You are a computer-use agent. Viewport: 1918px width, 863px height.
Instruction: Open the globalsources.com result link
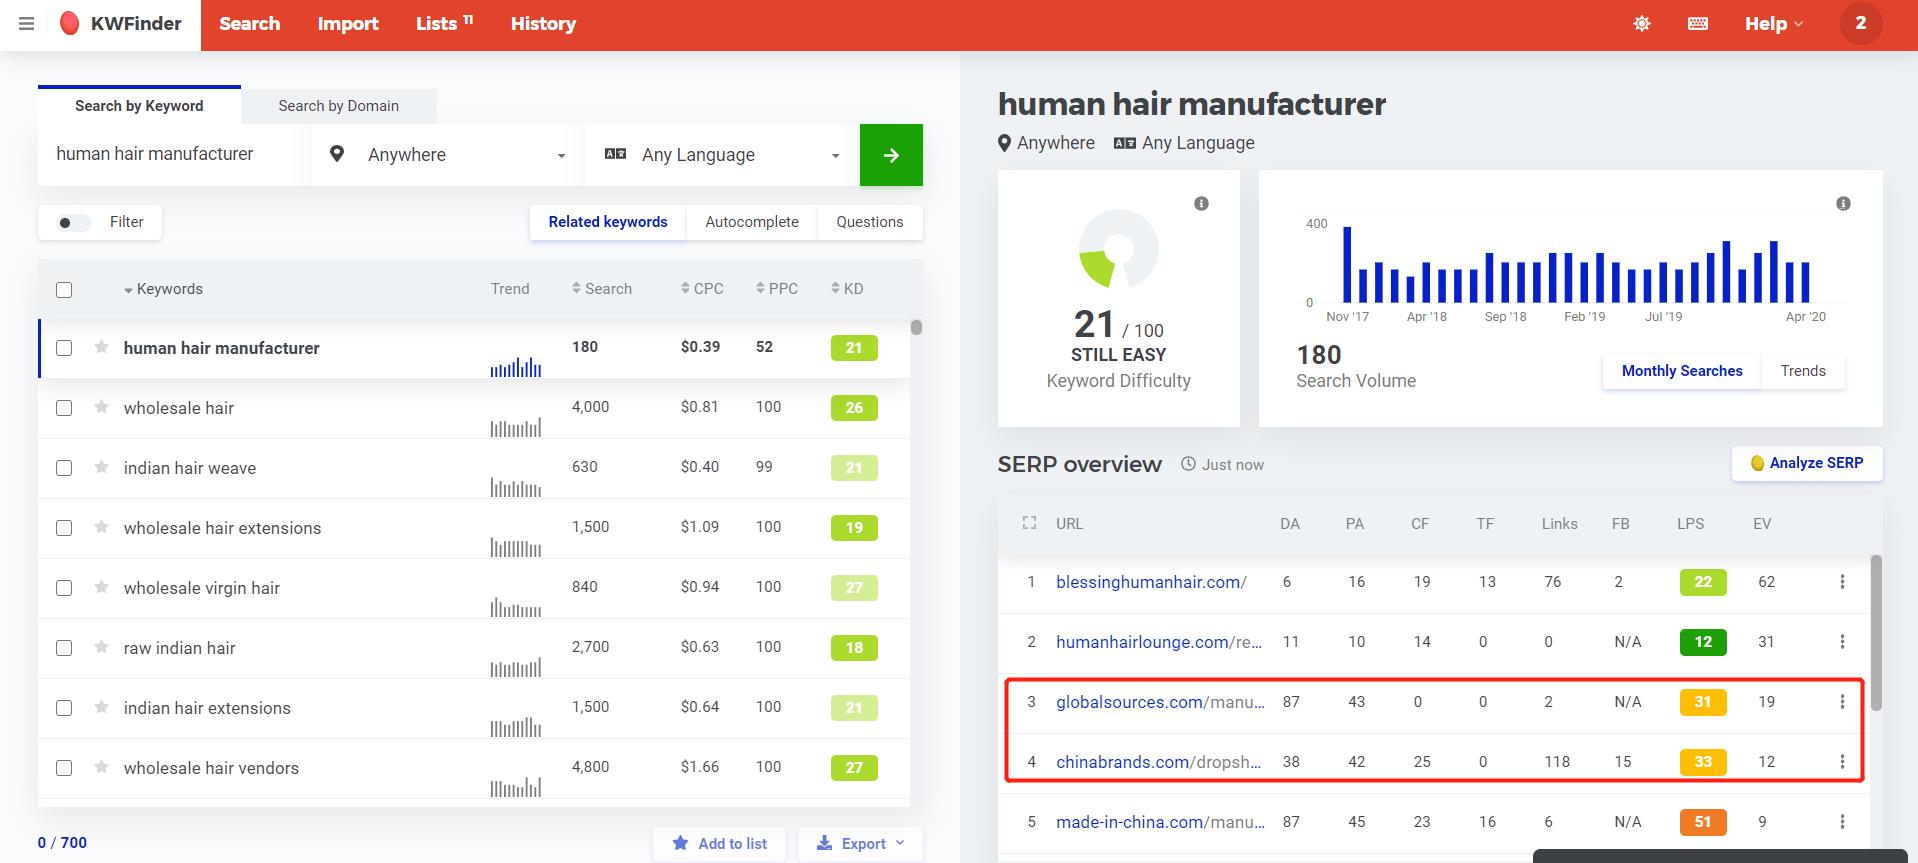[1129, 702]
